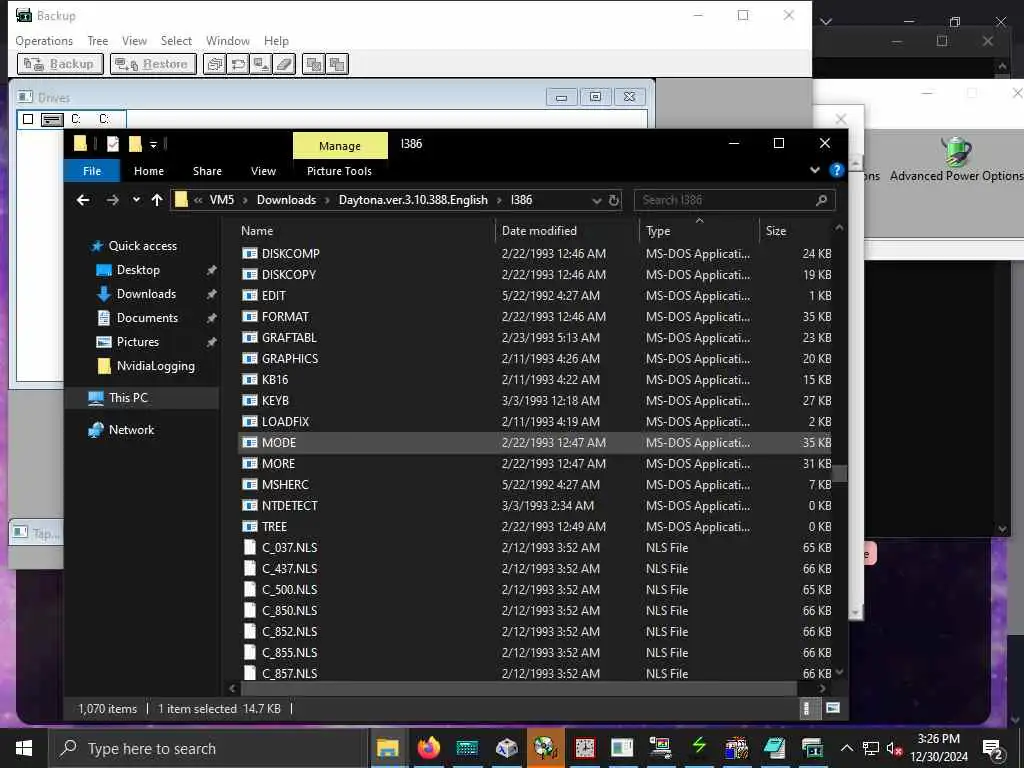
Task: Open the Picture Tools tab
Action: tap(339, 171)
